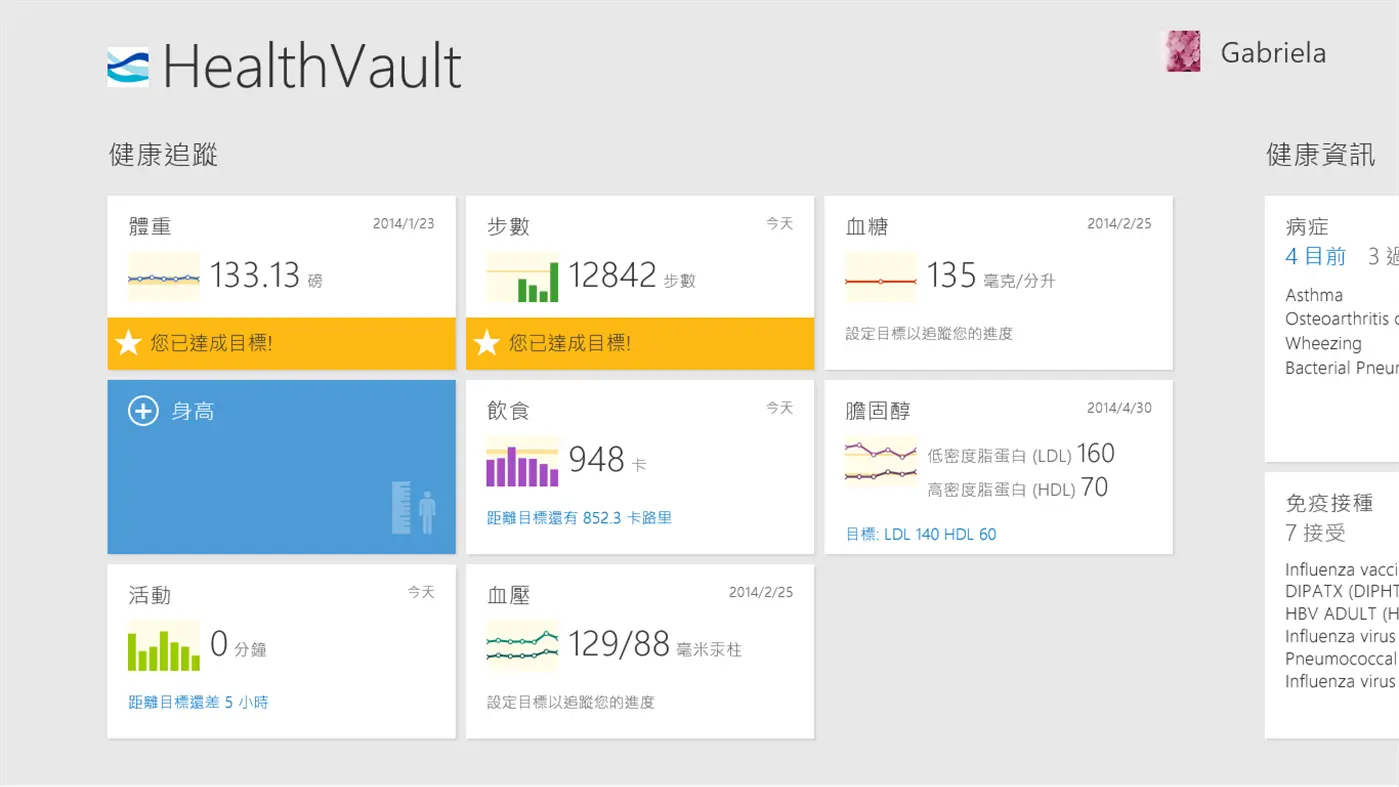This screenshot has height=787, width=1399.
Task: Select the 4 目前 conditions tab
Action: [1316, 256]
